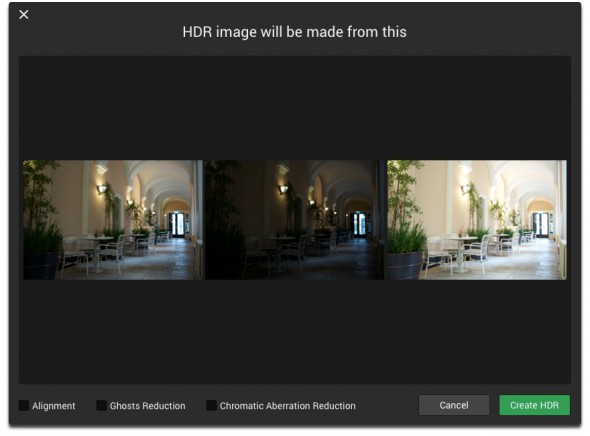Click empty preview area above the thumbnails

point(295,108)
